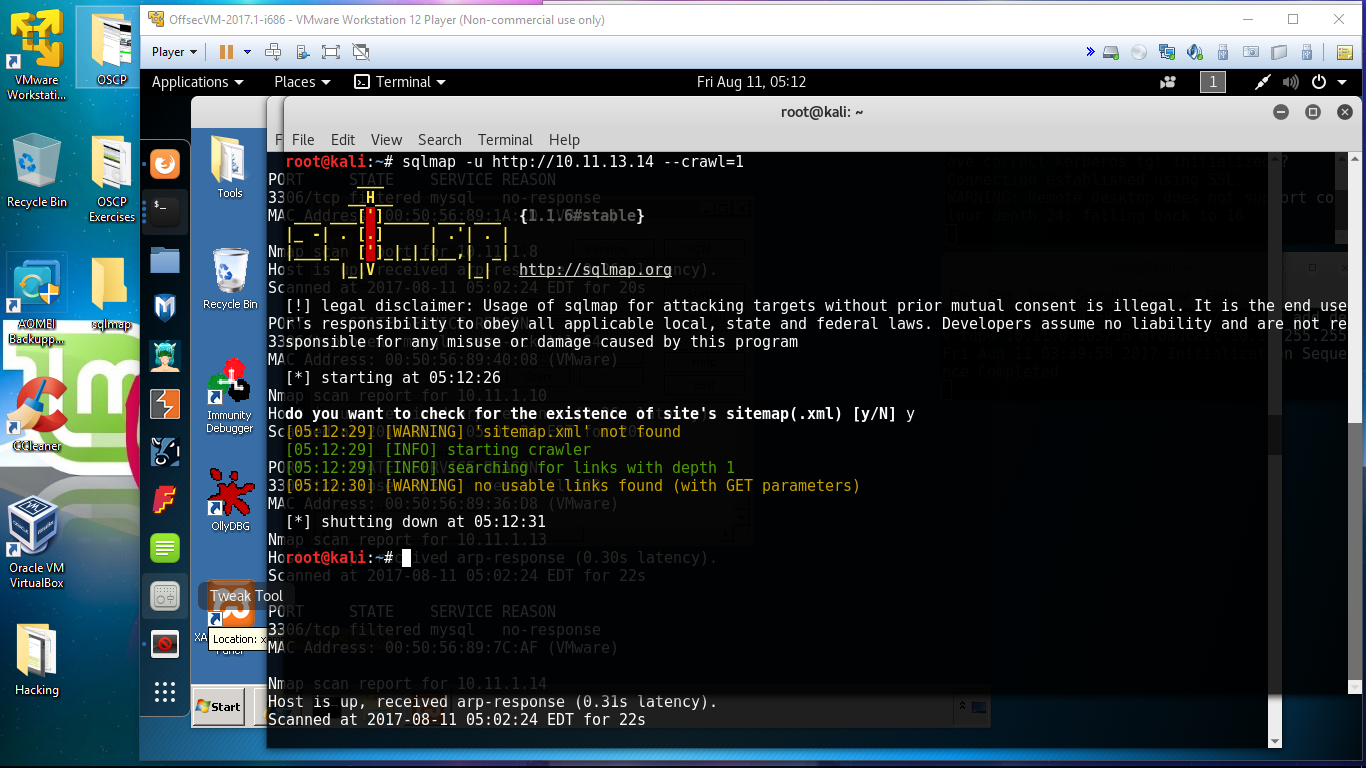Open CCleaner desktop shortcut

pyautogui.click(x=37, y=415)
